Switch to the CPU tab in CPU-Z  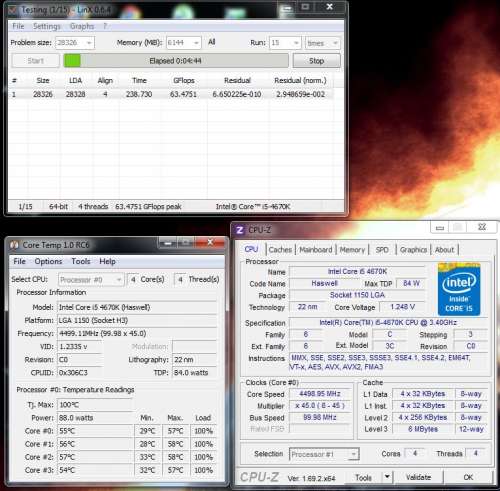coord(251,249)
